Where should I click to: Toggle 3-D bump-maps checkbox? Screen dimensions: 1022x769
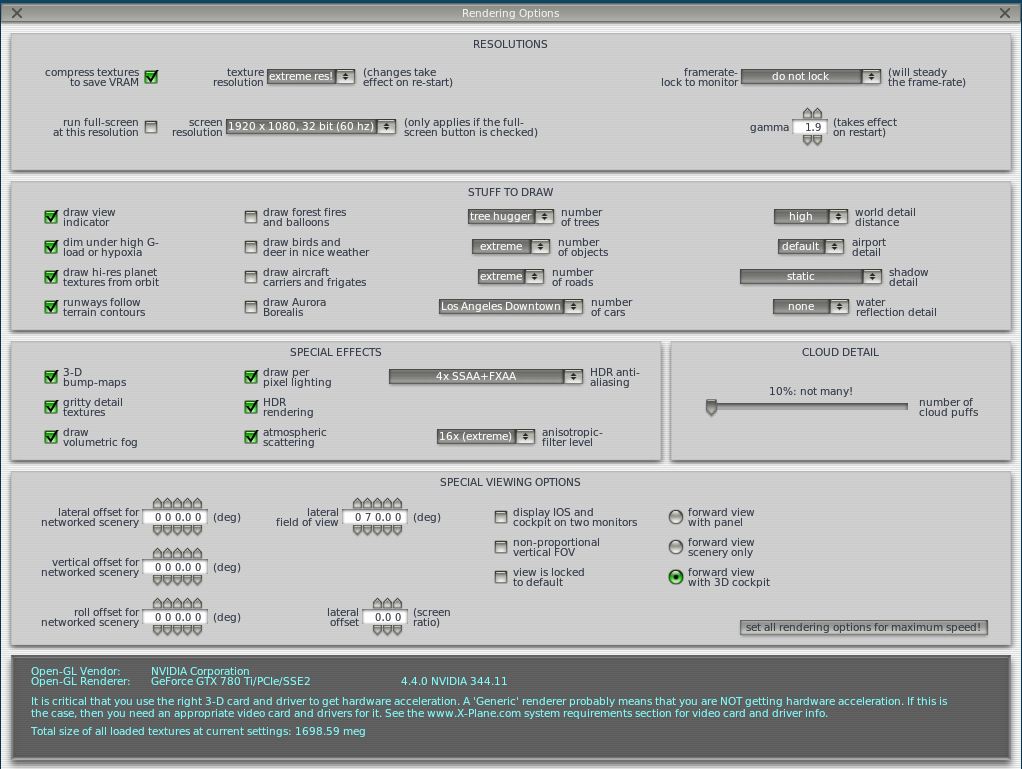(51, 377)
